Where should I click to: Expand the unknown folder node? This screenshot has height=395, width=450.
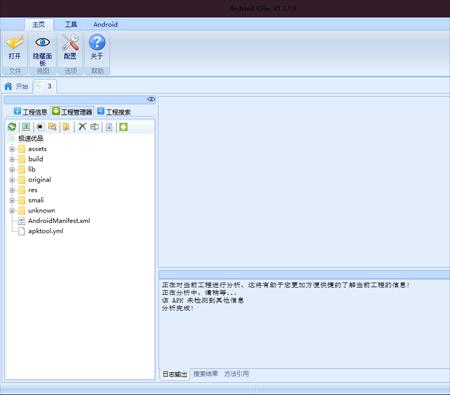(x=12, y=211)
